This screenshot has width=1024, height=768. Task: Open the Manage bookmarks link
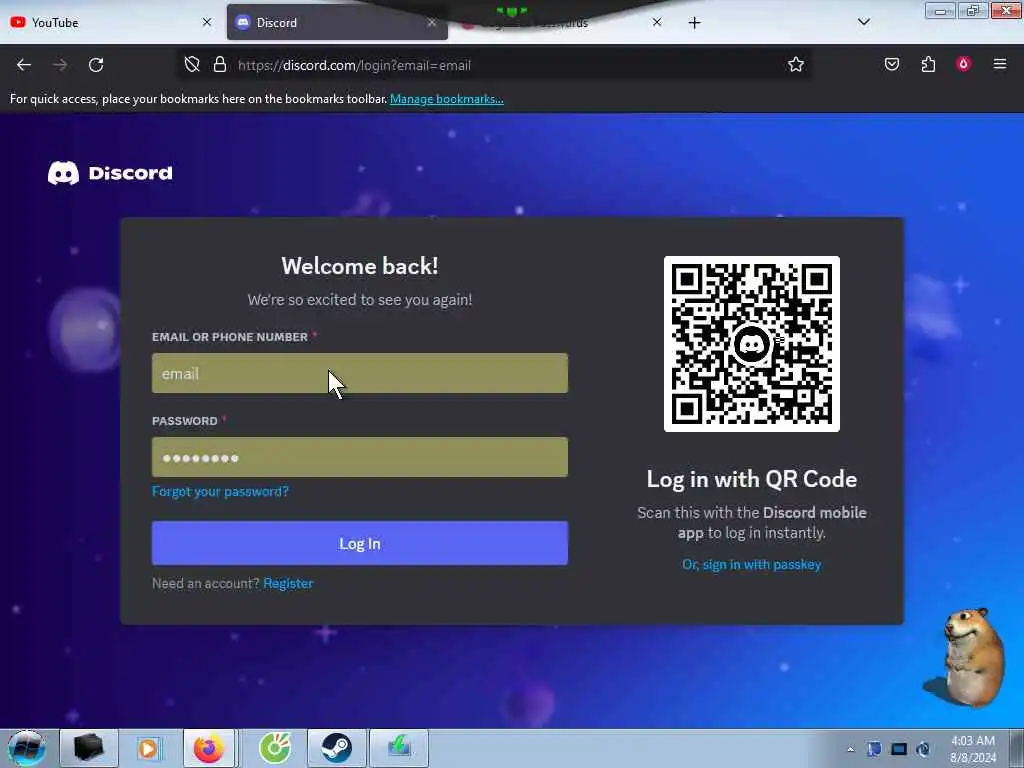(x=447, y=99)
